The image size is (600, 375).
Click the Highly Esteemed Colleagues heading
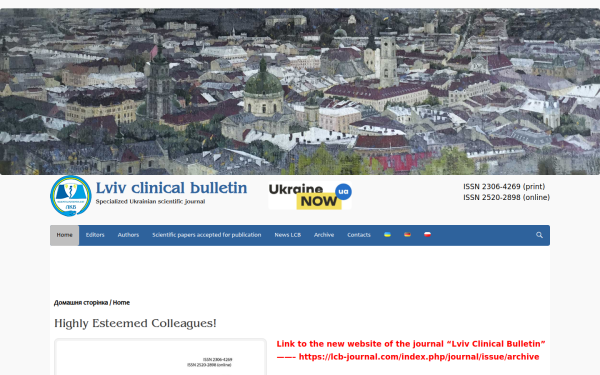point(135,323)
